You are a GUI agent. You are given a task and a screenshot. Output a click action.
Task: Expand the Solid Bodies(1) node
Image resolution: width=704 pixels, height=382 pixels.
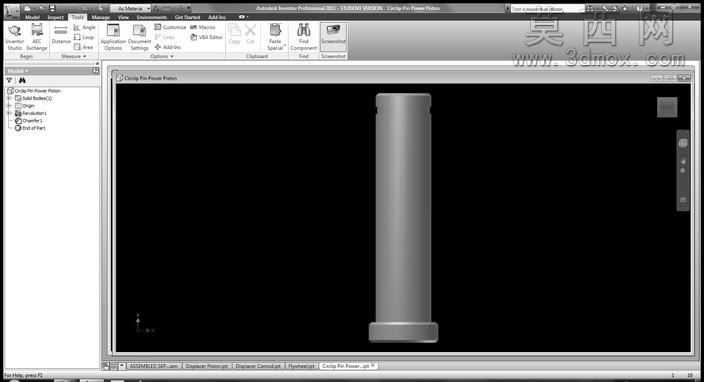pyautogui.click(x=9, y=98)
